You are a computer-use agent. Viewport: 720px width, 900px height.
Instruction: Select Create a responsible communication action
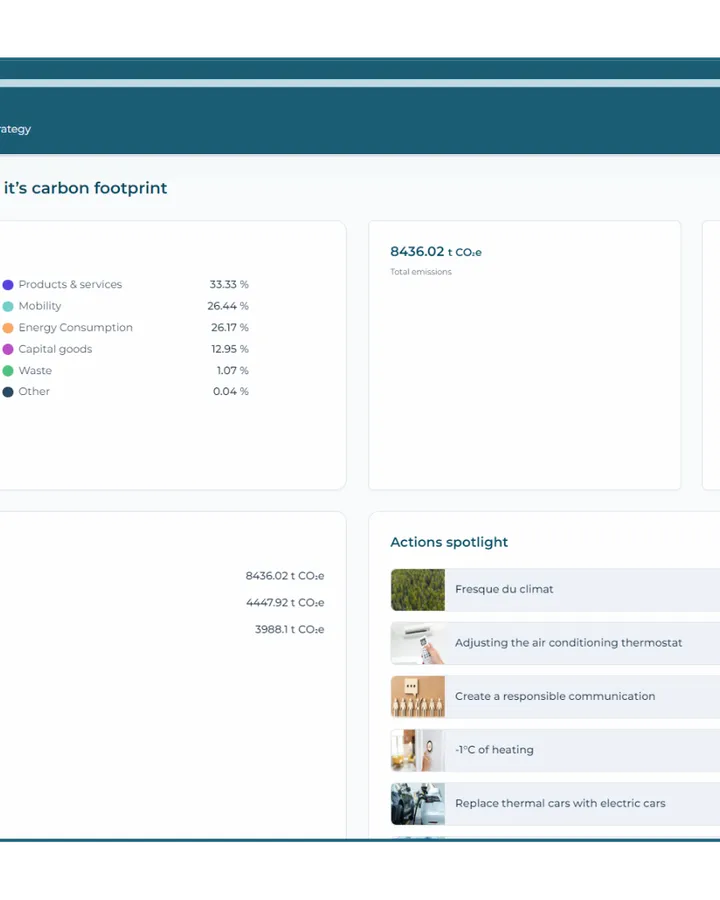point(555,696)
